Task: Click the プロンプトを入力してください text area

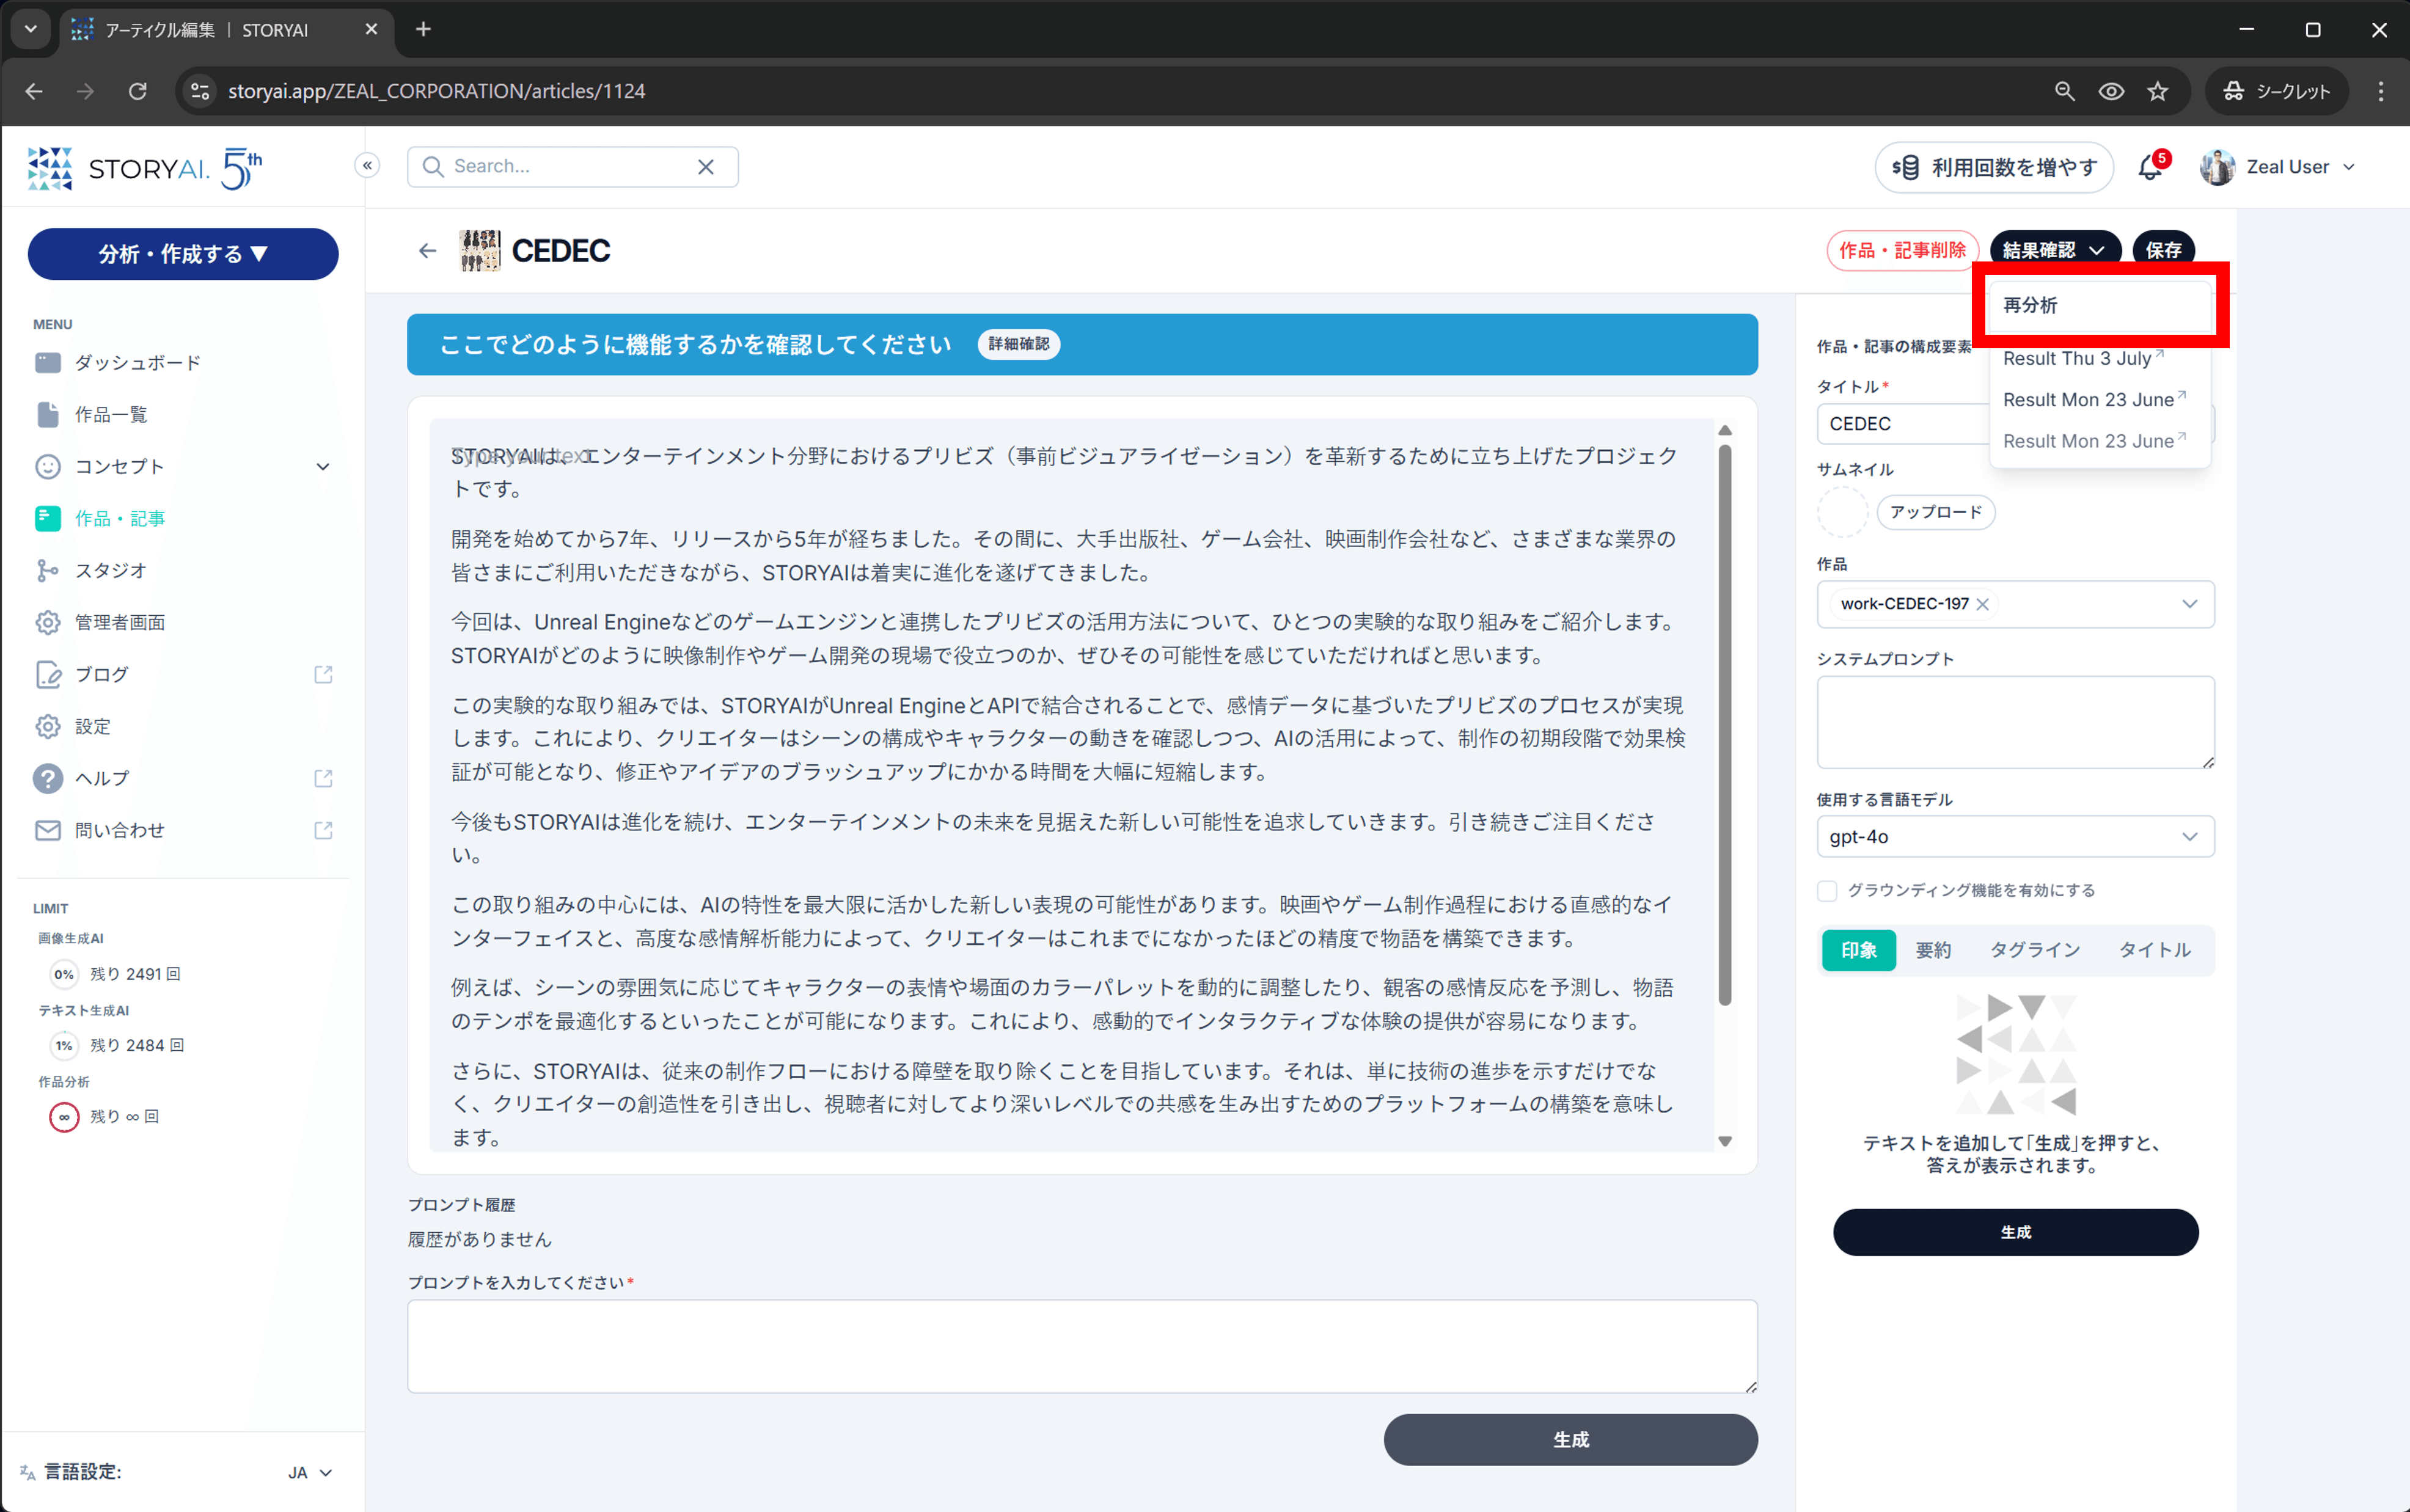Action: click(1082, 1346)
